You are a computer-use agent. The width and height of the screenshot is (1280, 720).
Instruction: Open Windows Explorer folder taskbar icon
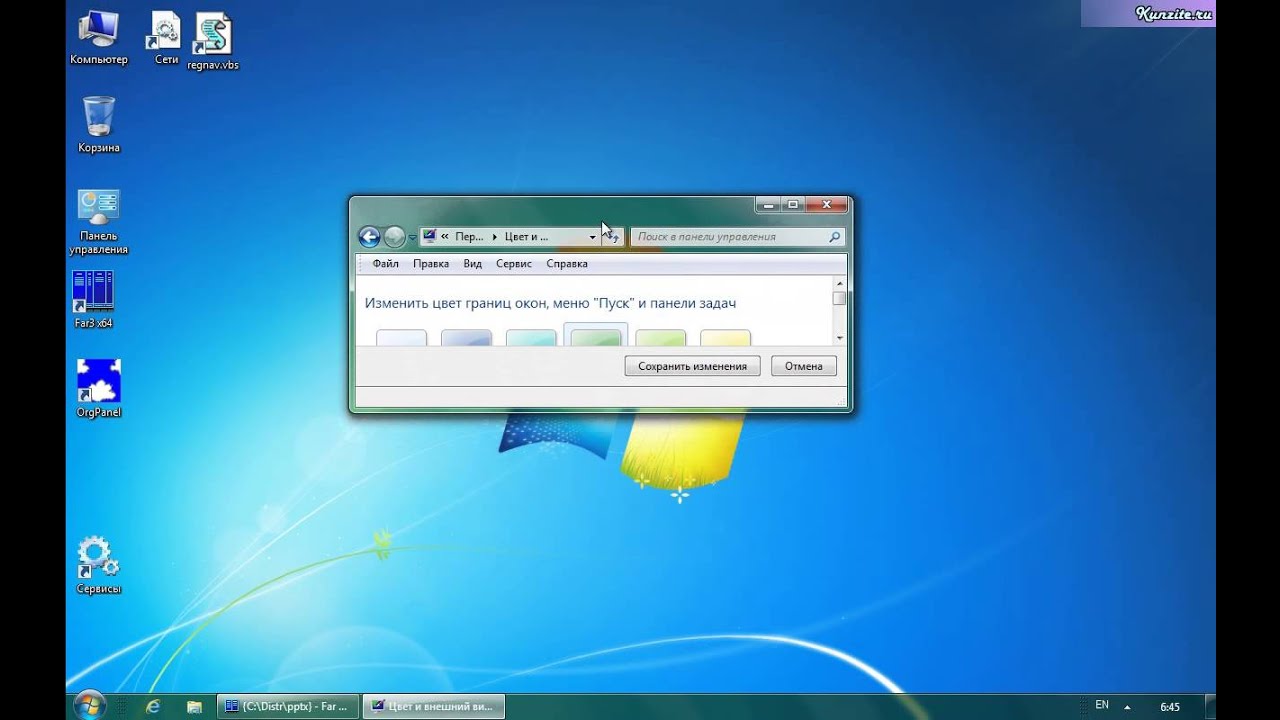pos(194,706)
